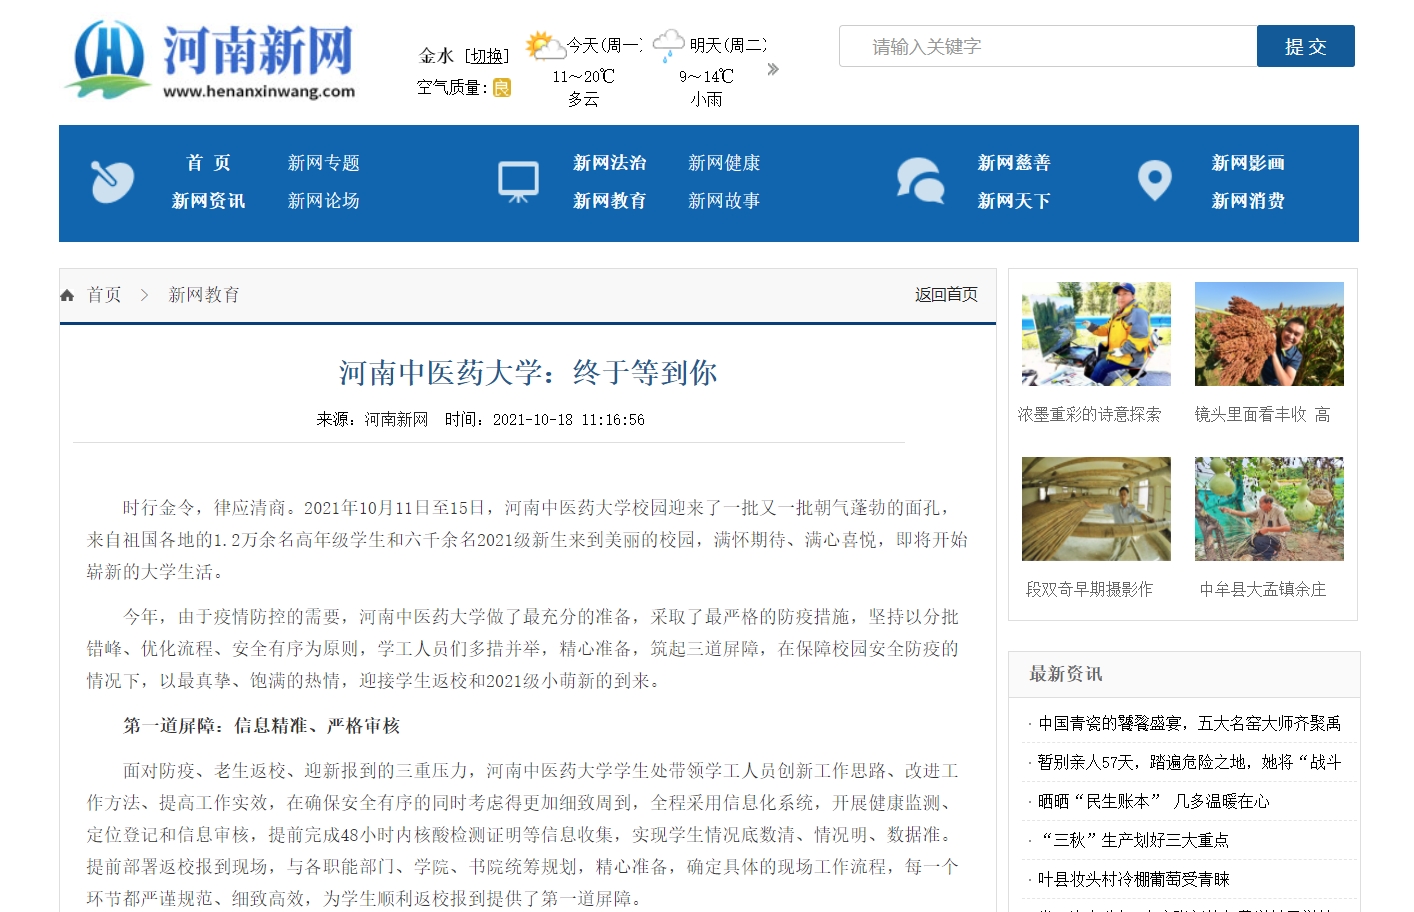The height and width of the screenshot is (912, 1414).
Task: Switch city using 切换 link
Action: pos(487,56)
